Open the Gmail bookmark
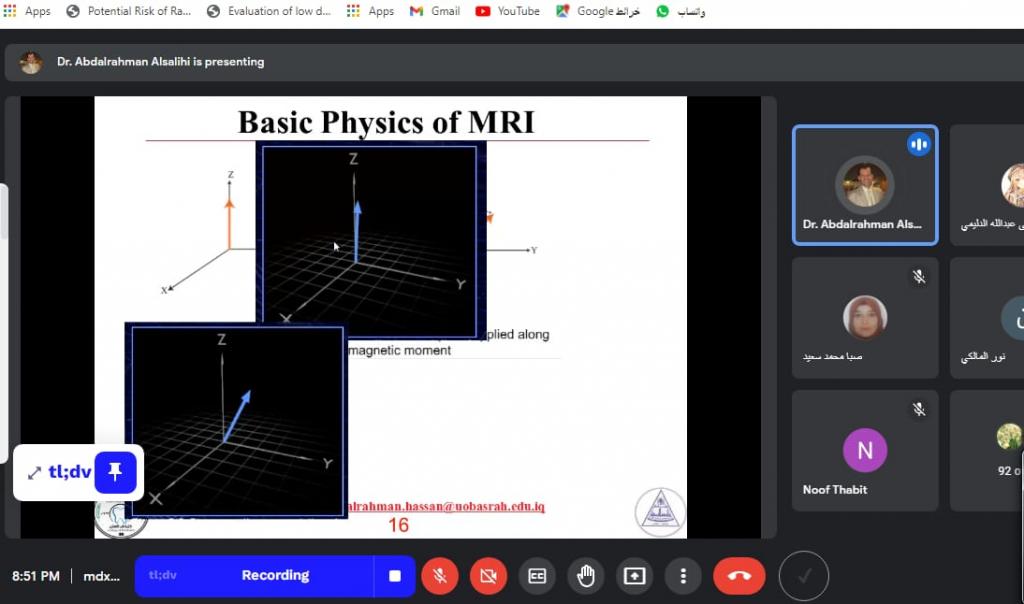Image resolution: width=1024 pixels, height=604 pixels. [x=435, y=11]
